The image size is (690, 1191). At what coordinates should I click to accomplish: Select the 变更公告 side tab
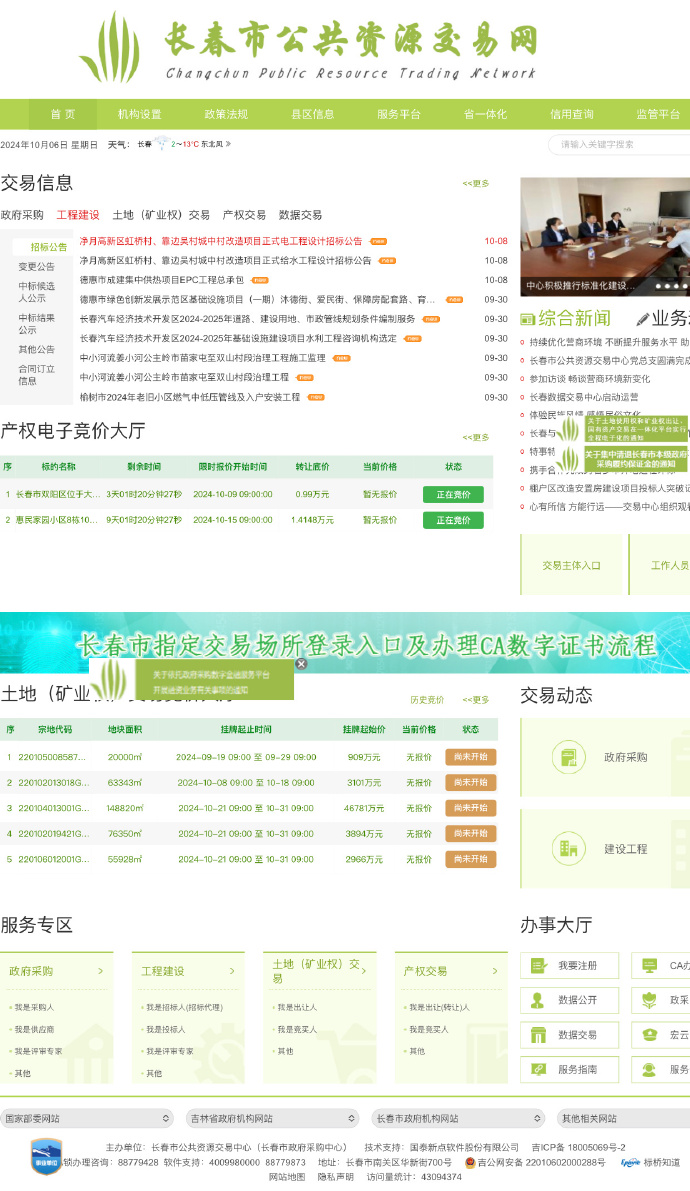click(36, 267)
